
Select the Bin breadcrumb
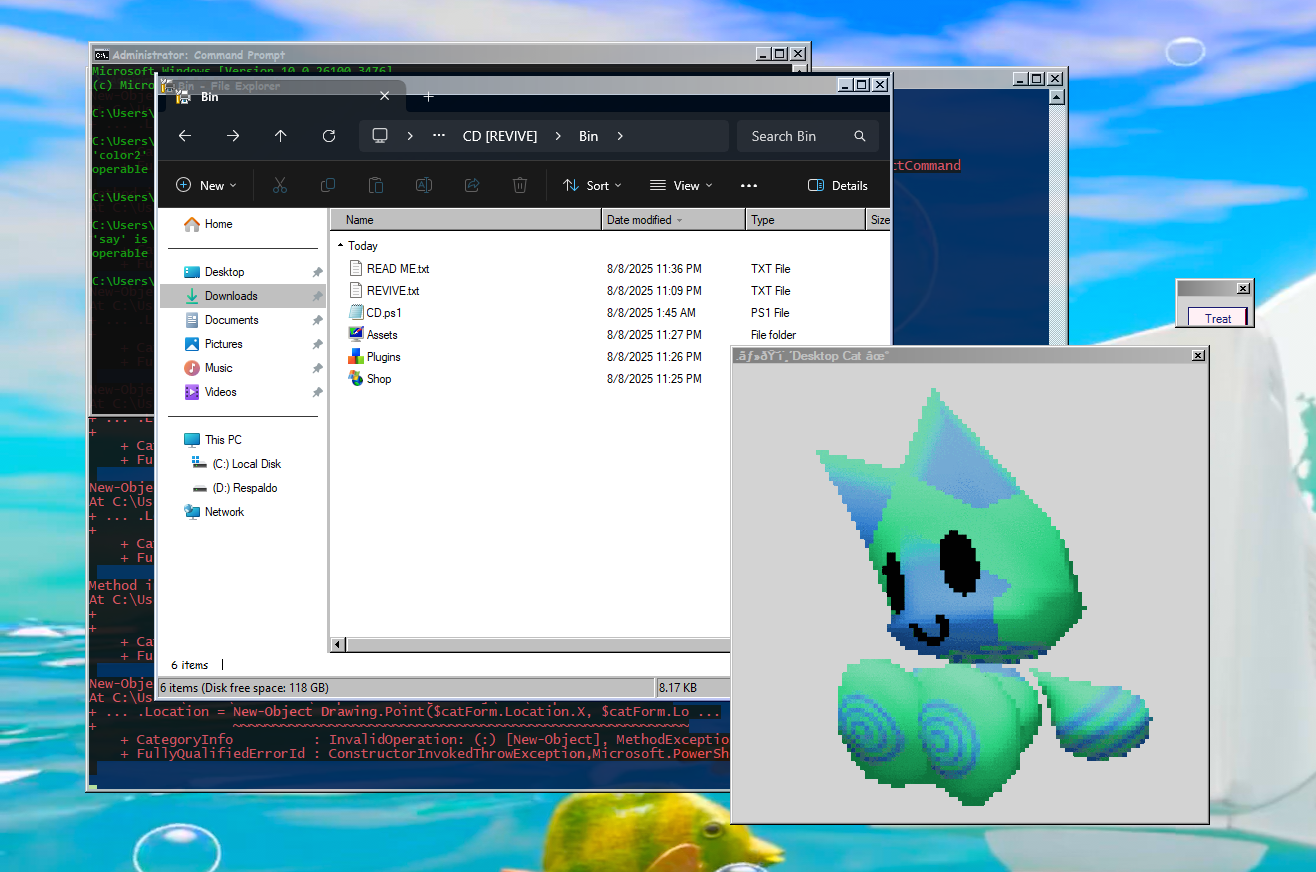[x=589, y=136]
